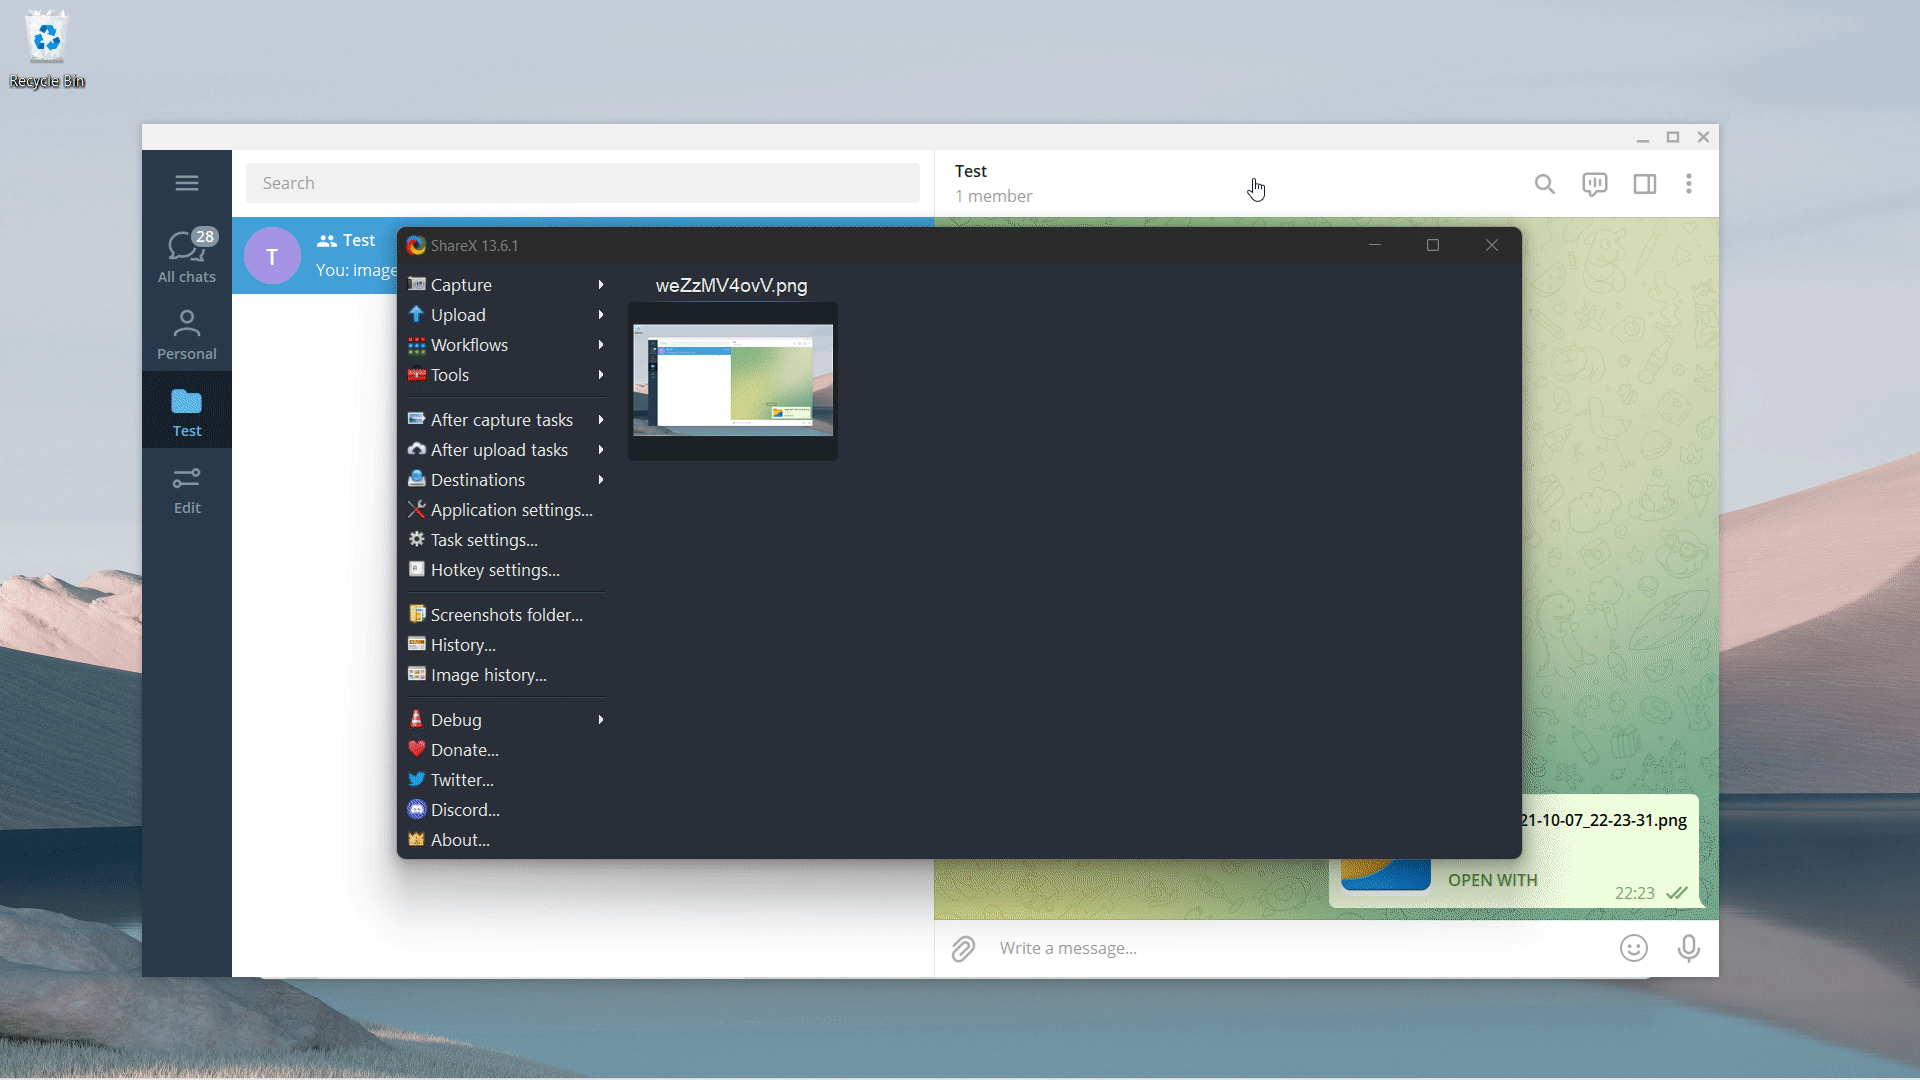Image resolution: width=1920 pixels, height=1080 pixels.
Task: Open the emoji picker
Action: tap(1633, 948)
